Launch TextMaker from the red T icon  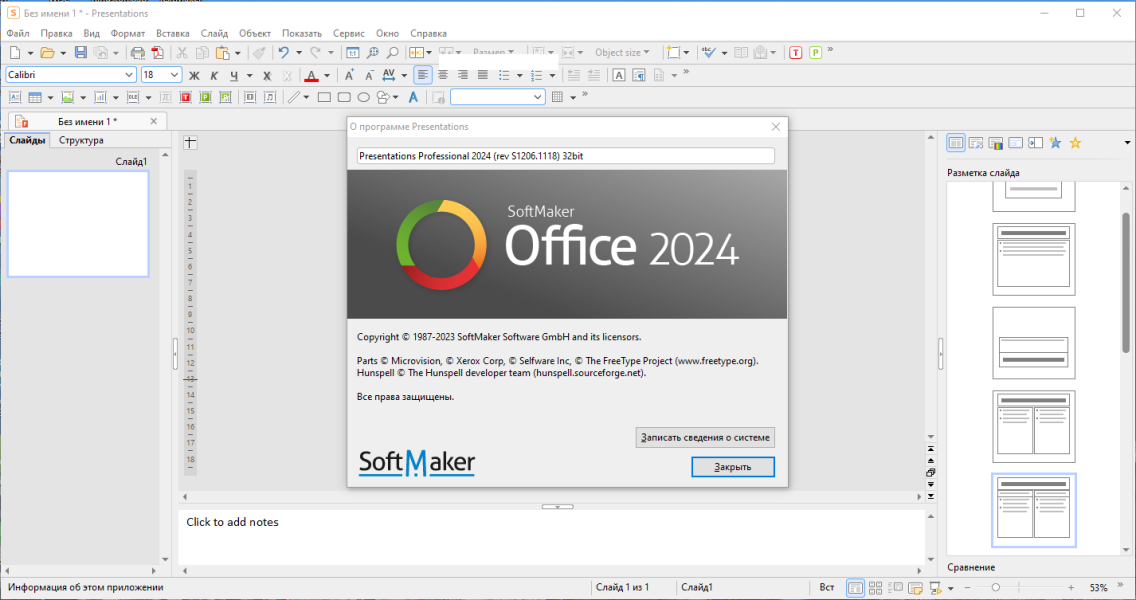pyautogui.click(x=795, y=52)
